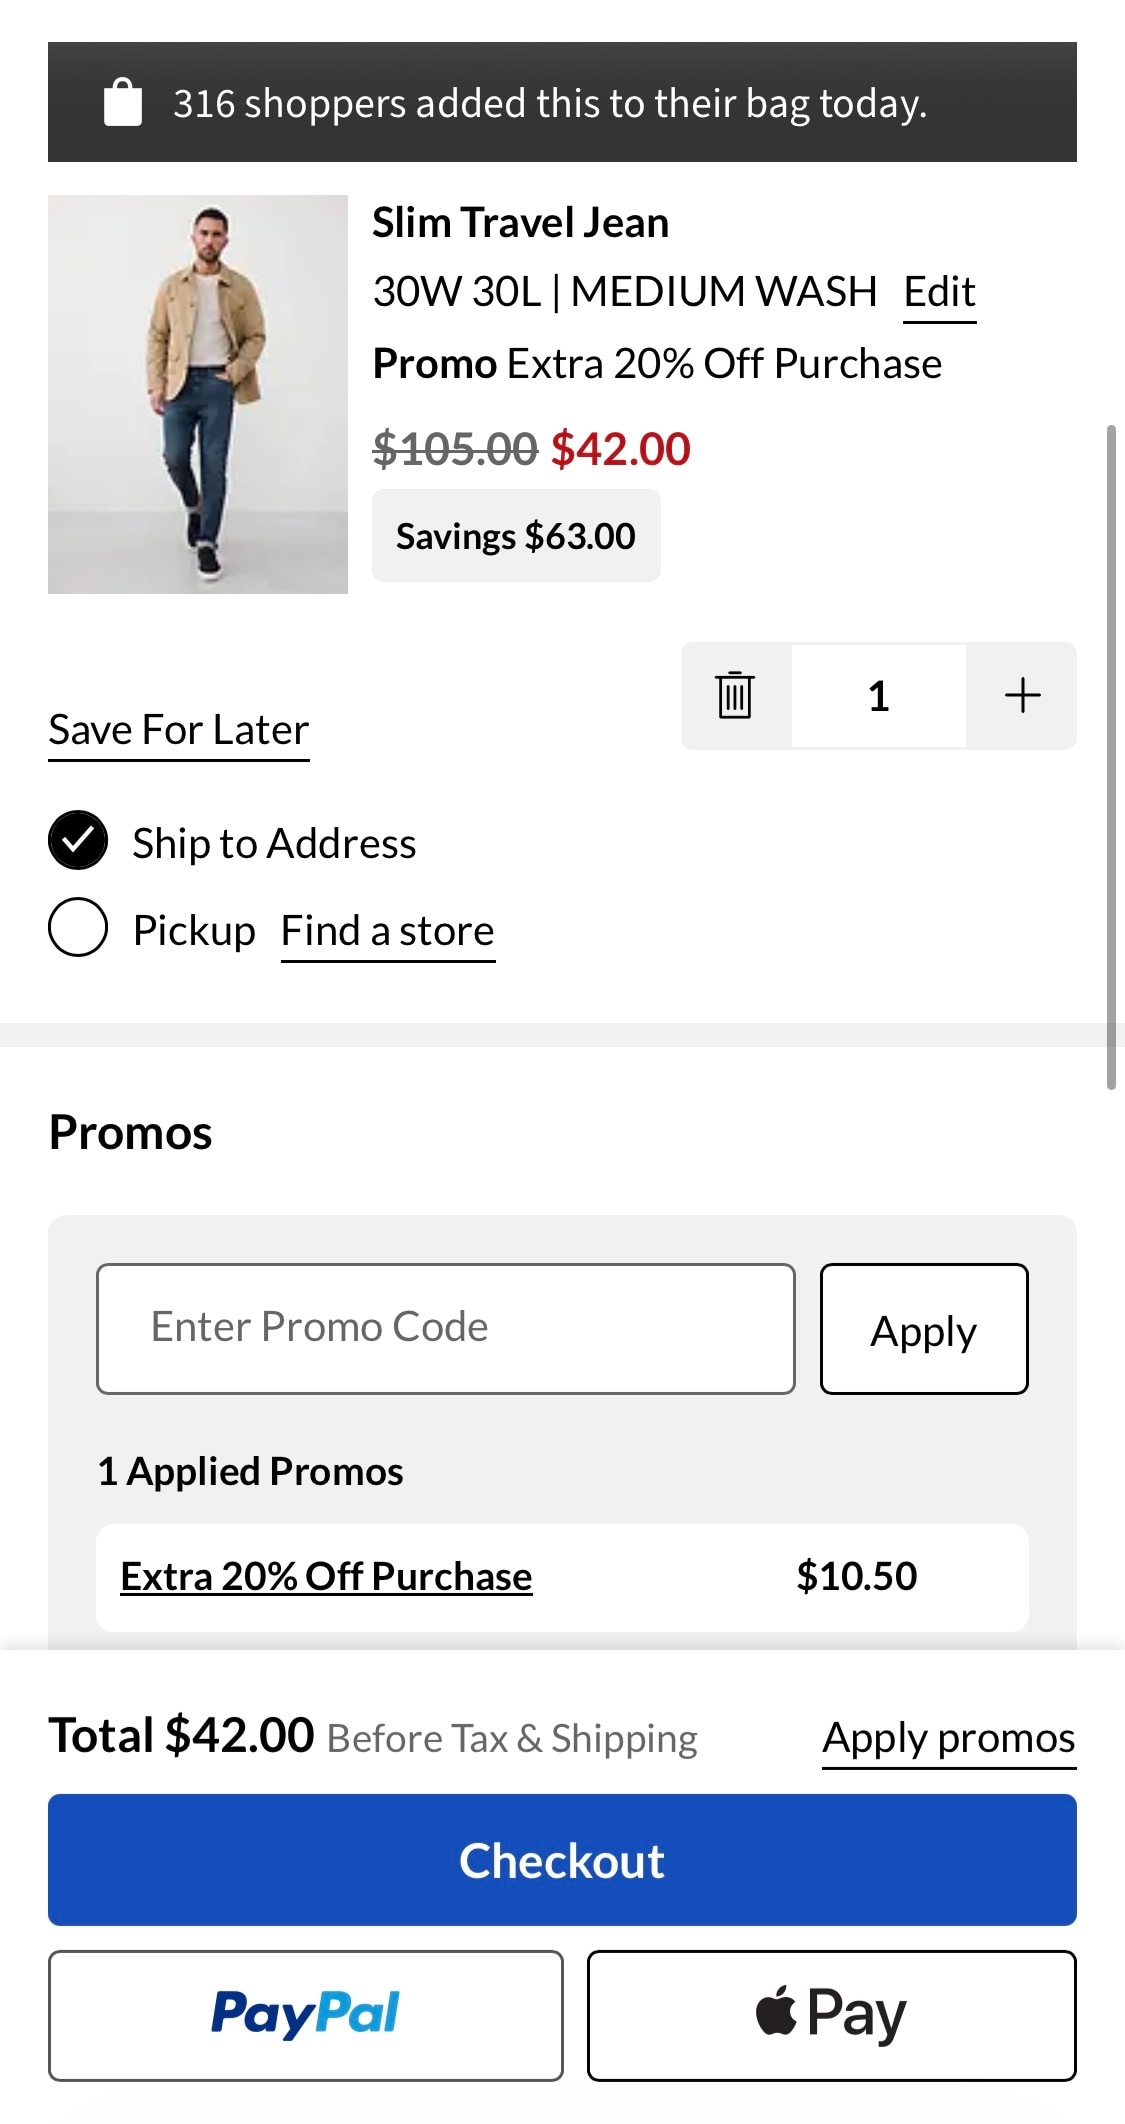Open the Slim Travel Jean product title
Viewport: 1125px width, 2124px height.
[520, 223]
